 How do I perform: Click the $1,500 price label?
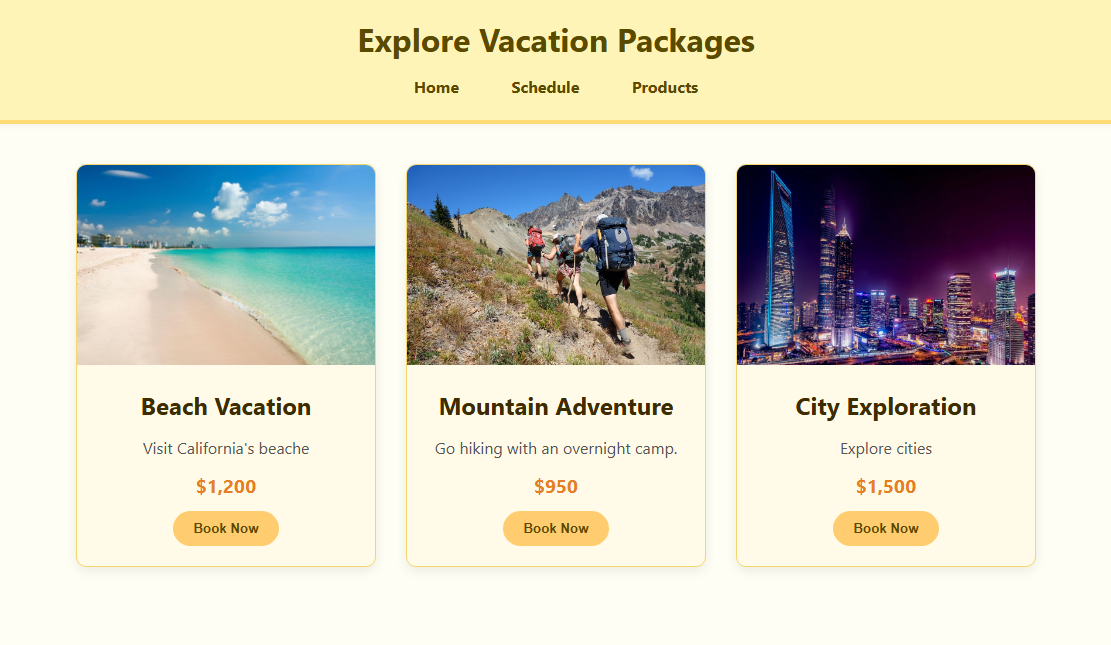[886, 486]
